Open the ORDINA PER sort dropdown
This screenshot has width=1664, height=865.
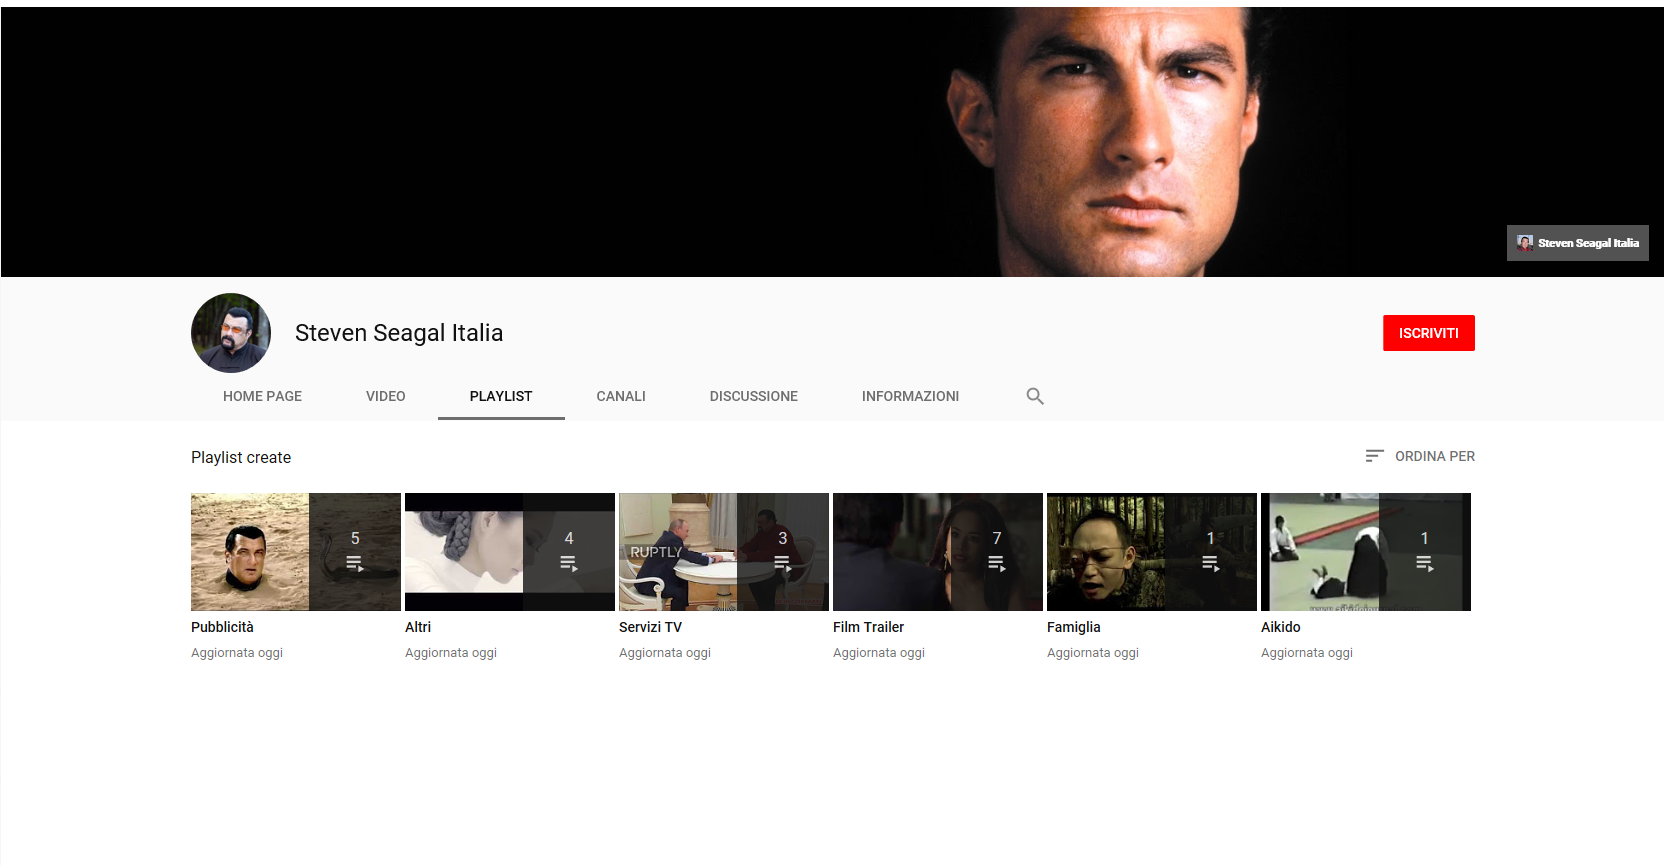(x=1420, y=456)
